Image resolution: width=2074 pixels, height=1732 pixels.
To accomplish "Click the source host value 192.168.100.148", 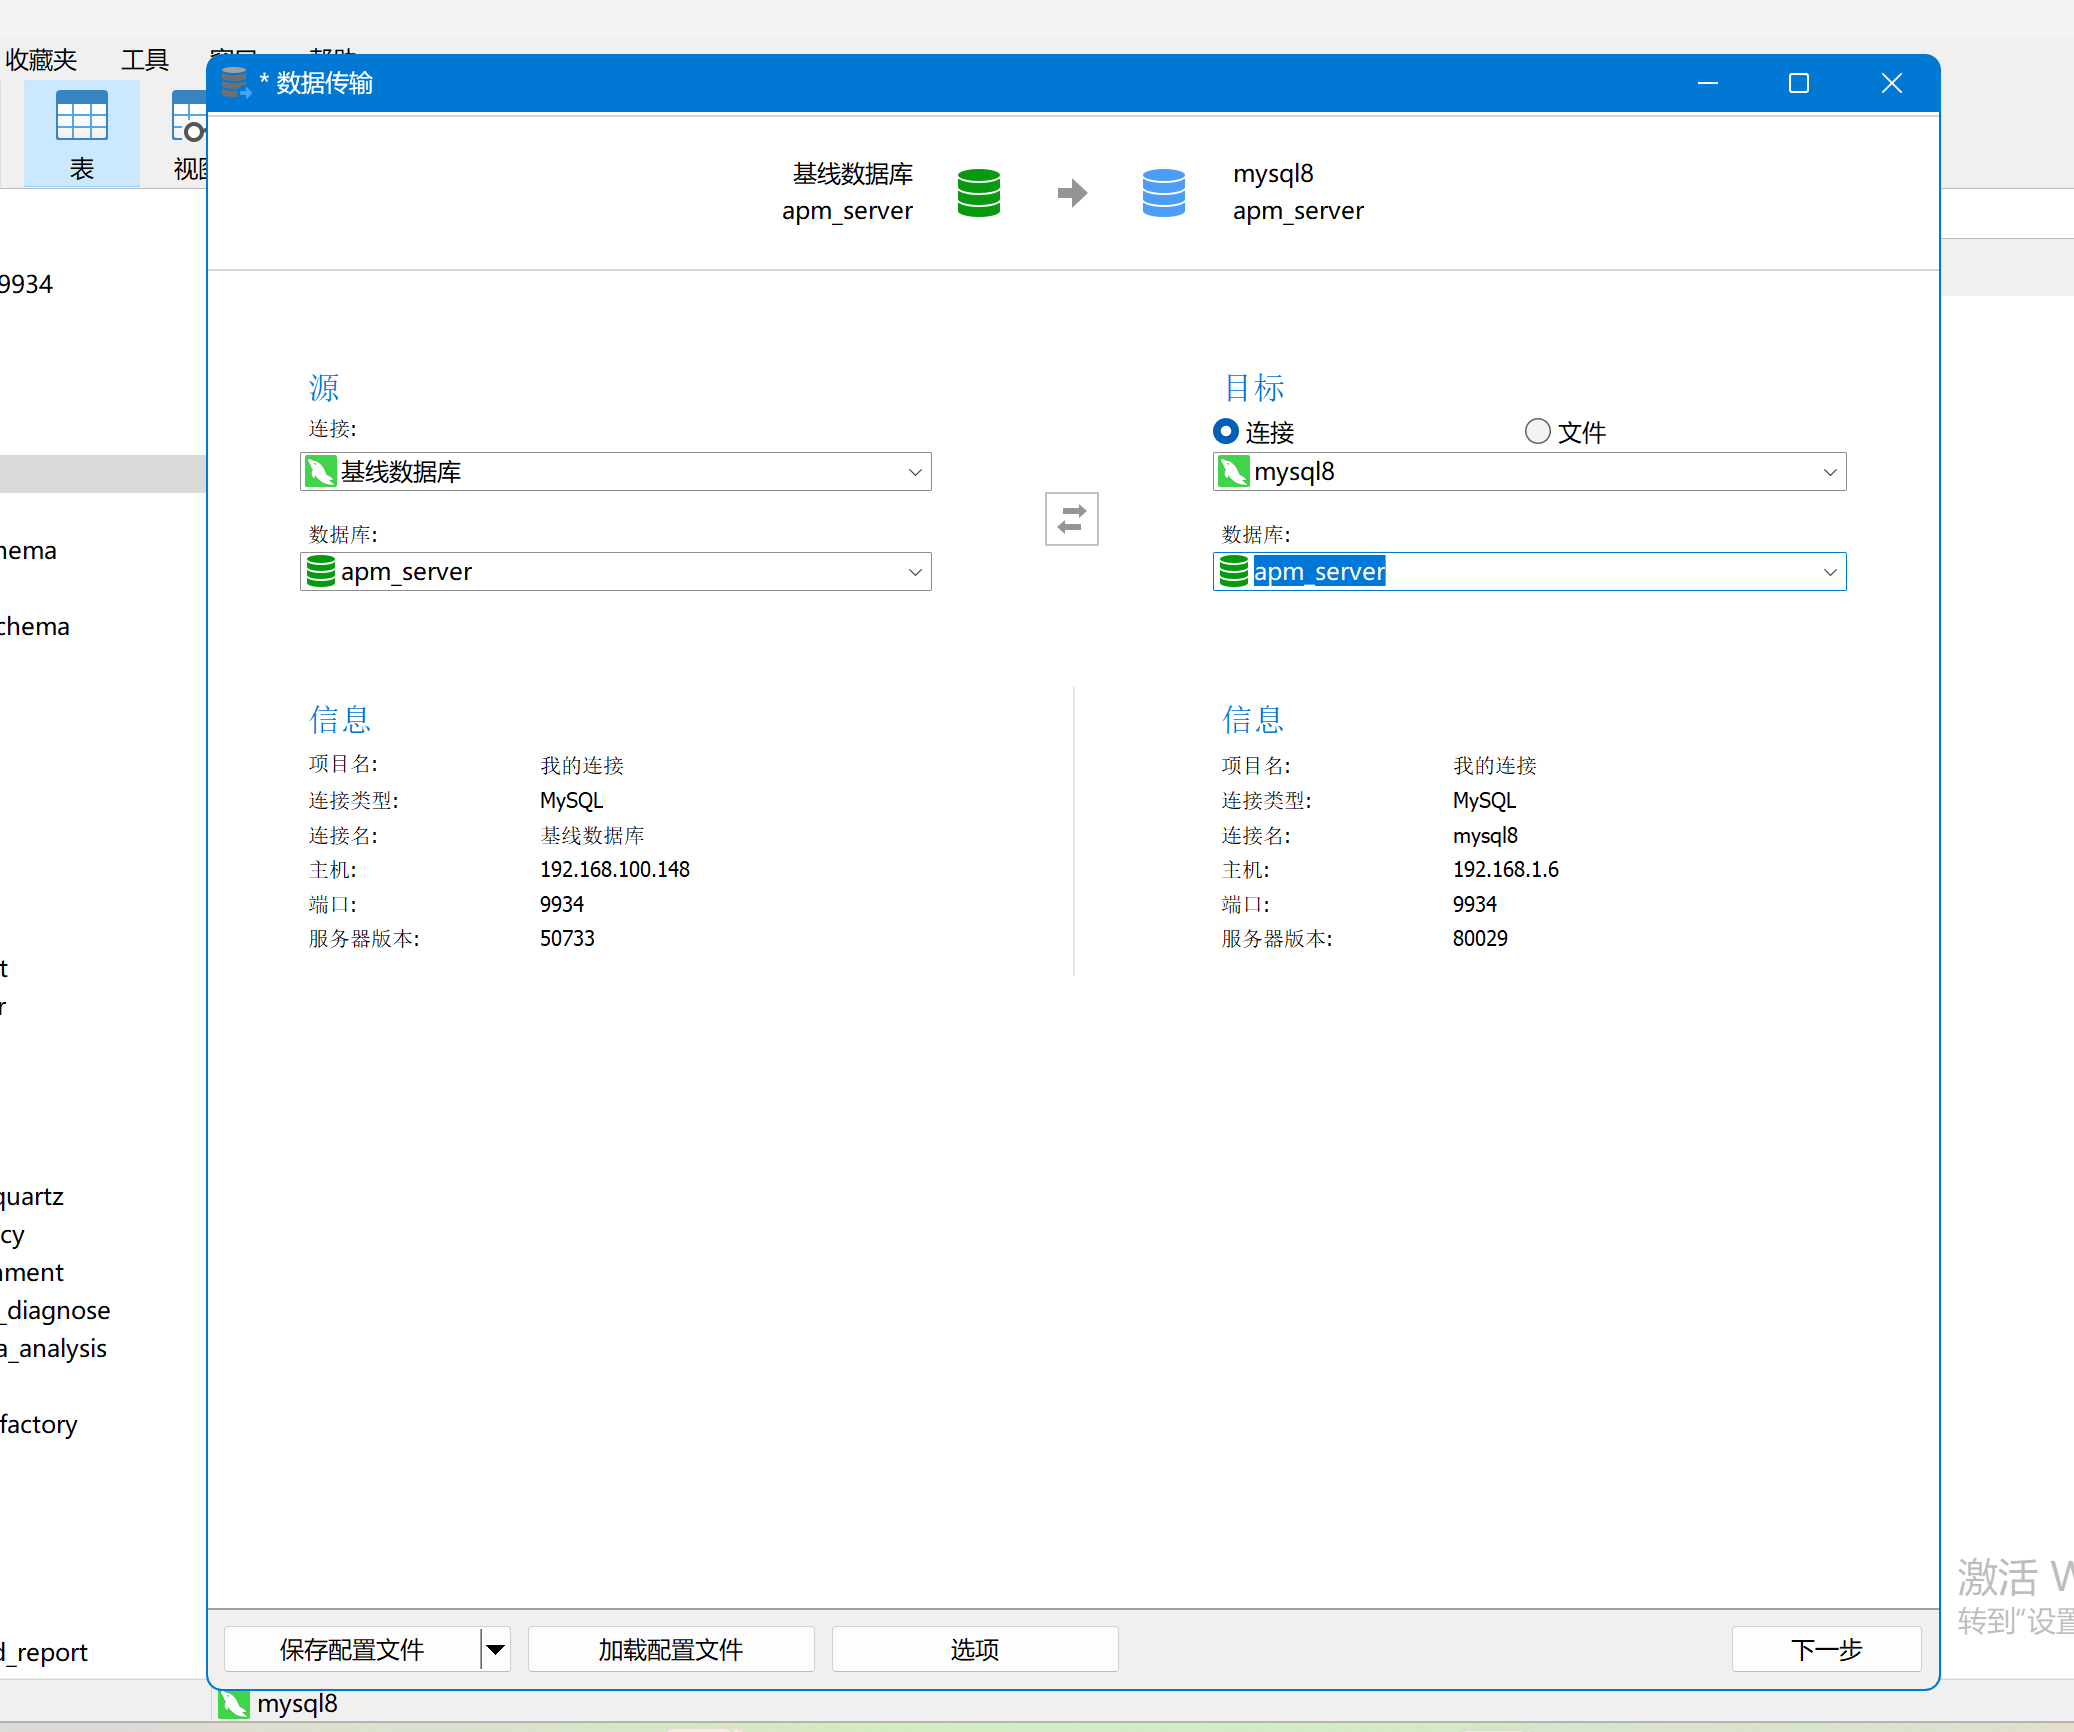I will click(x=615, y=870).
